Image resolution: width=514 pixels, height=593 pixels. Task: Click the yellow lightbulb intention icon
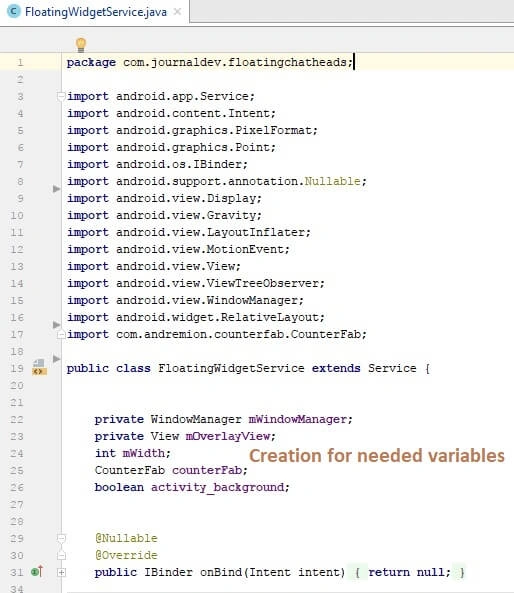click(x=81, y=45)
